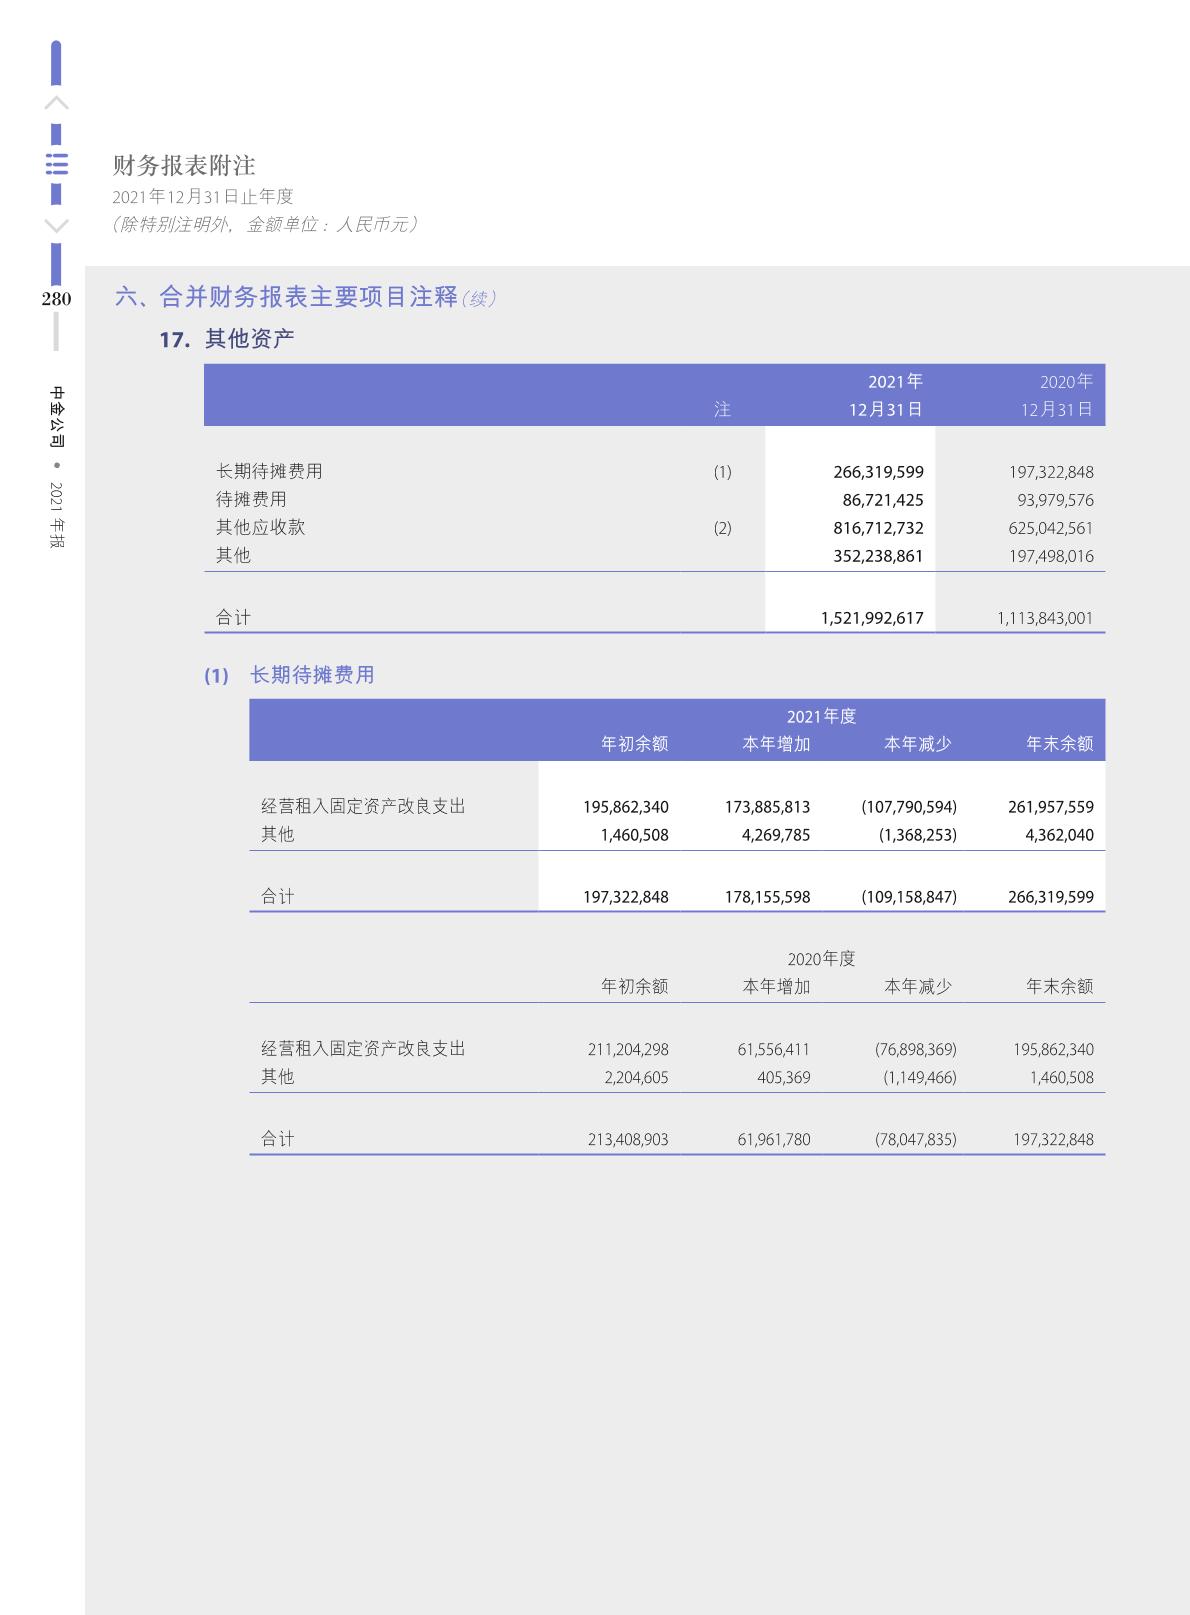The width and height of the screenshot is (1190, 1615).
Task: Click the 2020年 12月31日 column header
Action: pyautogui.click(x=1057, y=395)
